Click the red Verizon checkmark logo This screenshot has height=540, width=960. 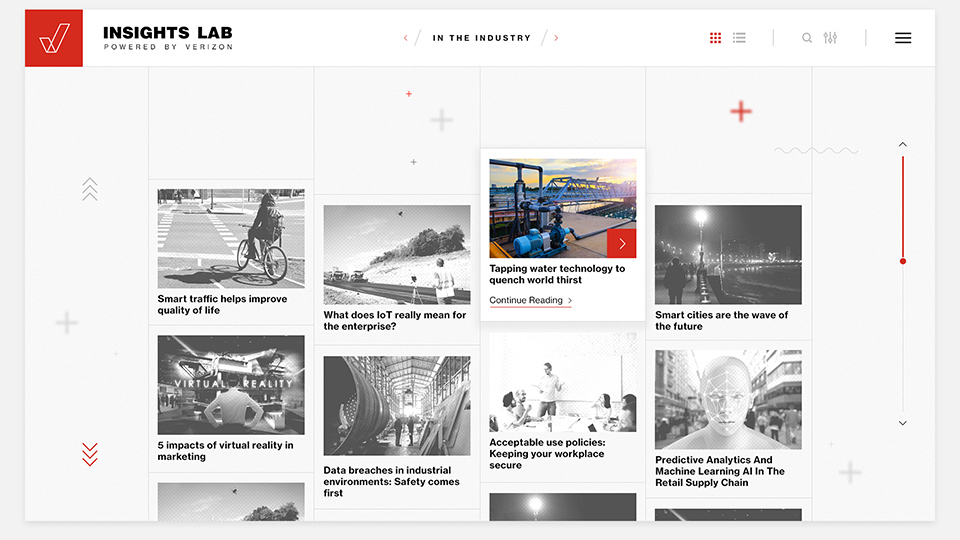54,38
